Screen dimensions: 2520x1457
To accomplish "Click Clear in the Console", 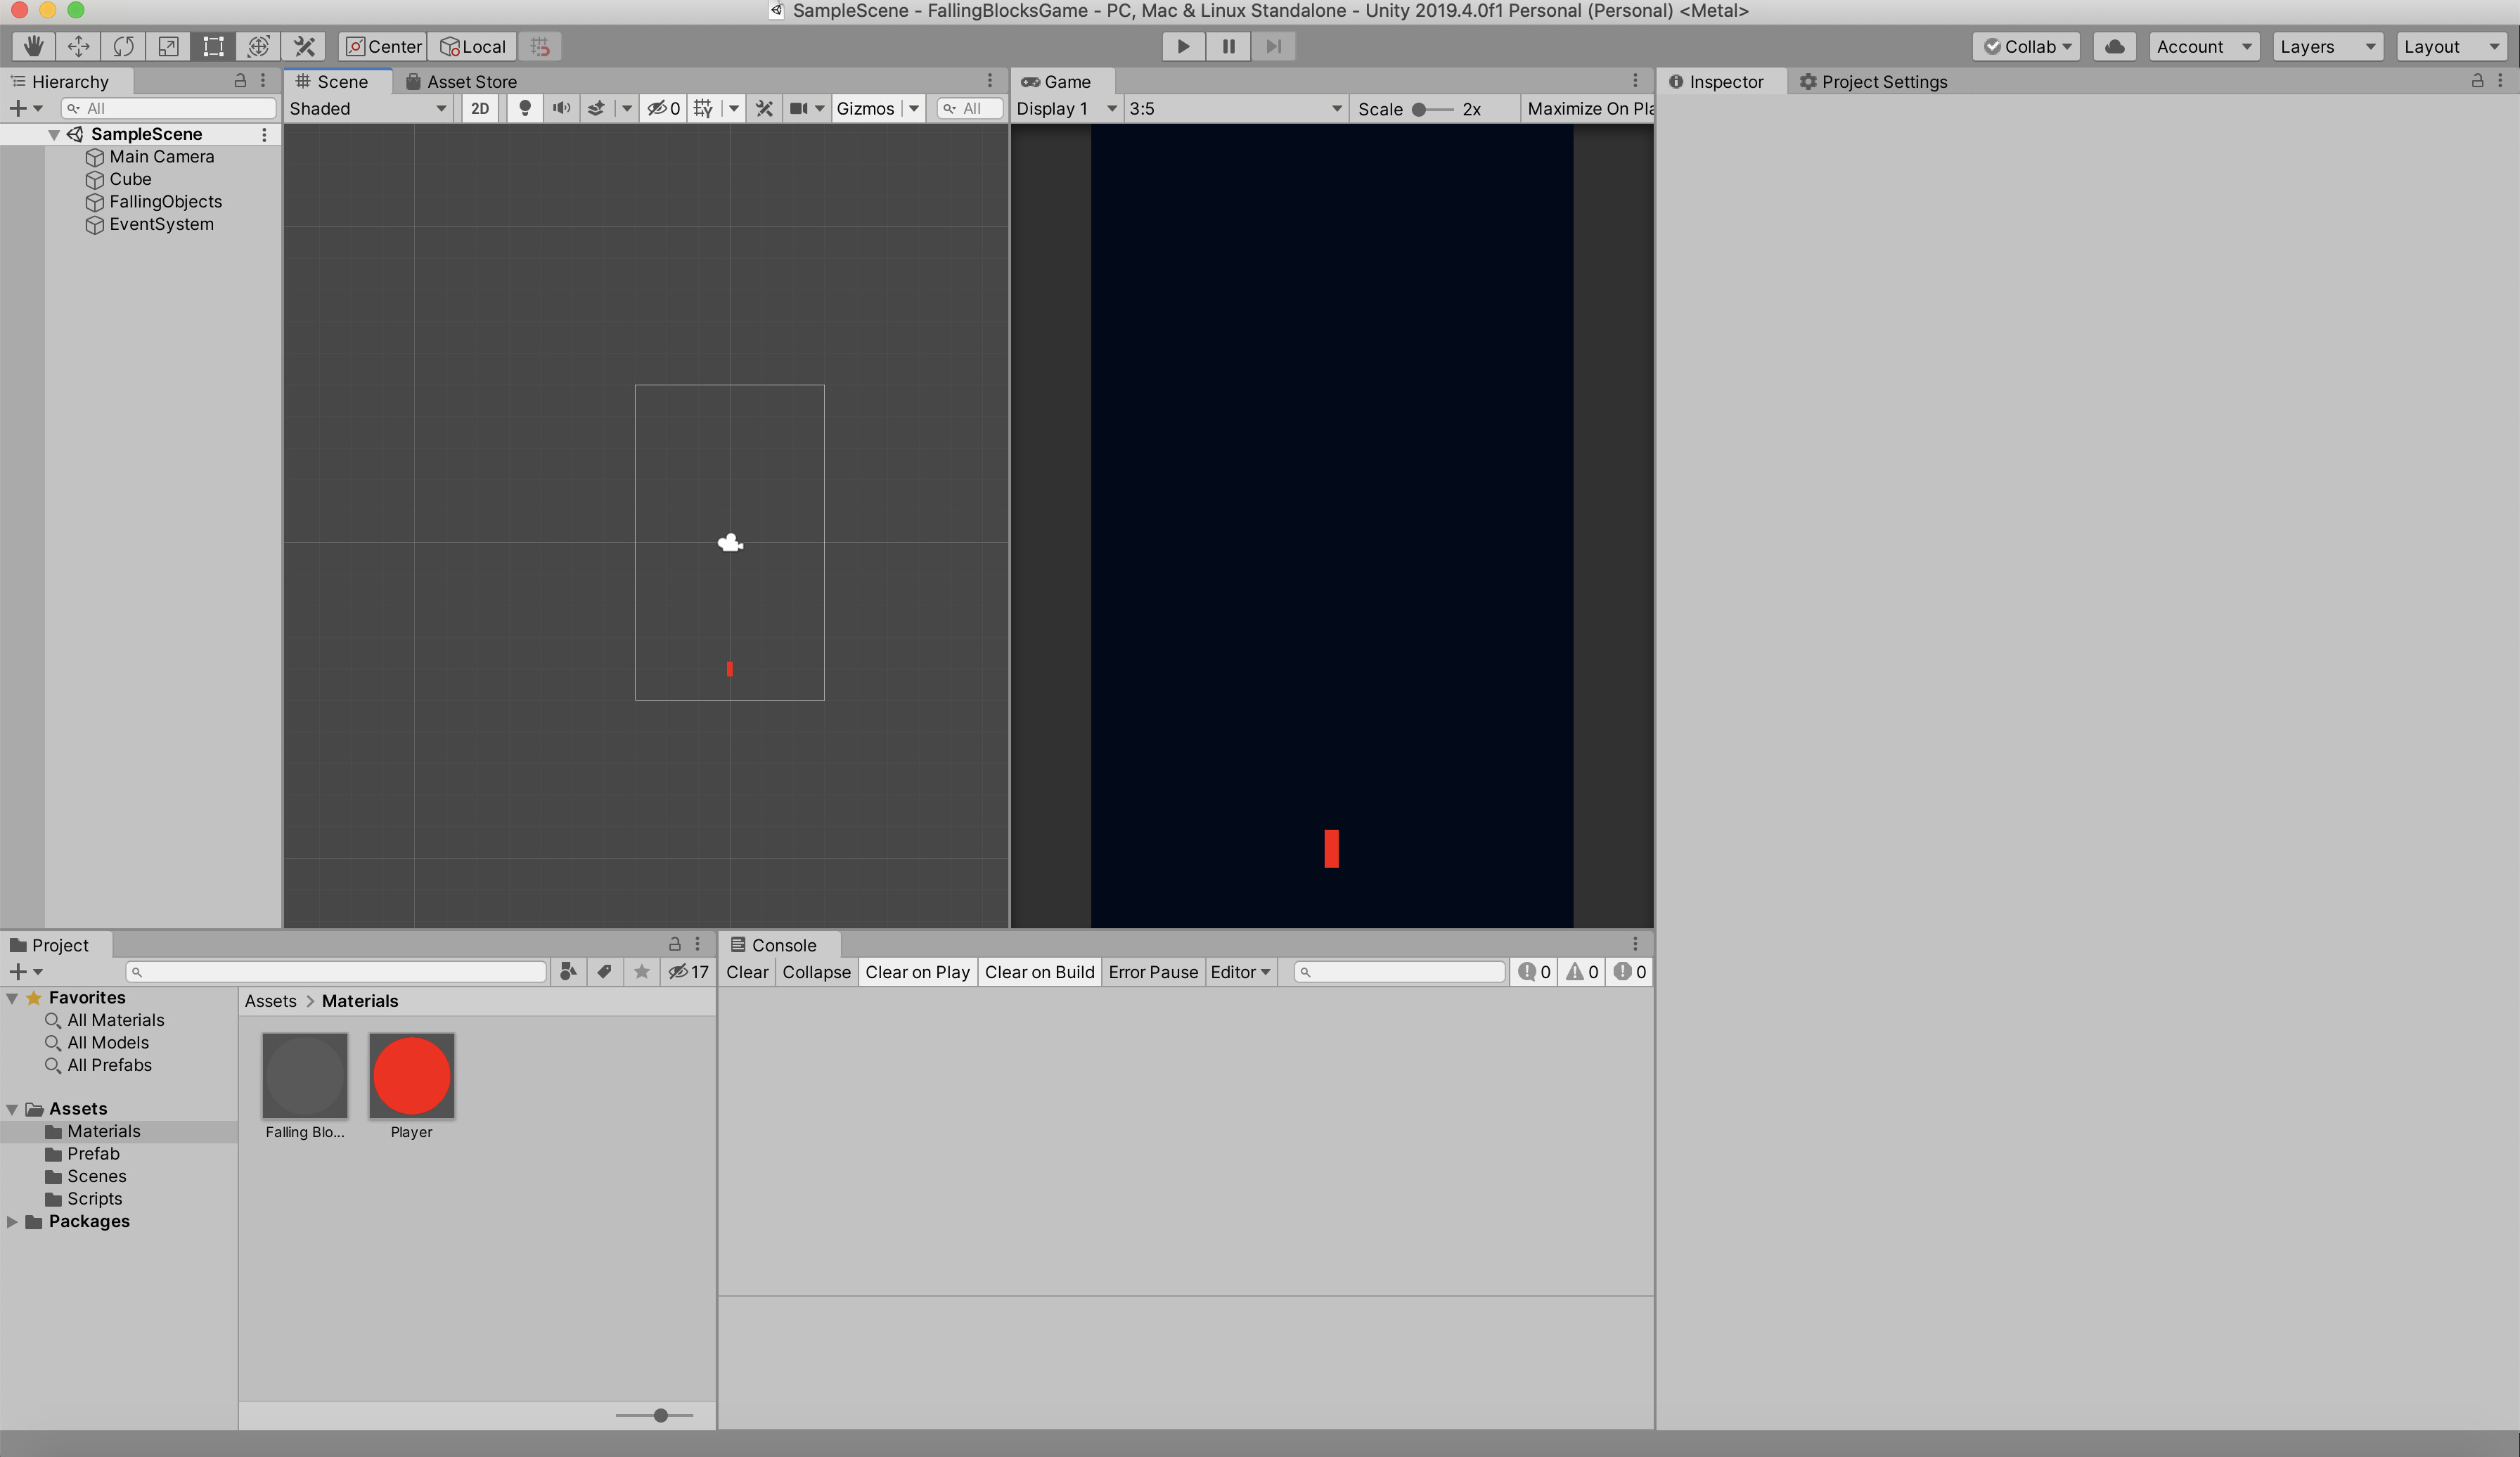I will pos(747,971).
